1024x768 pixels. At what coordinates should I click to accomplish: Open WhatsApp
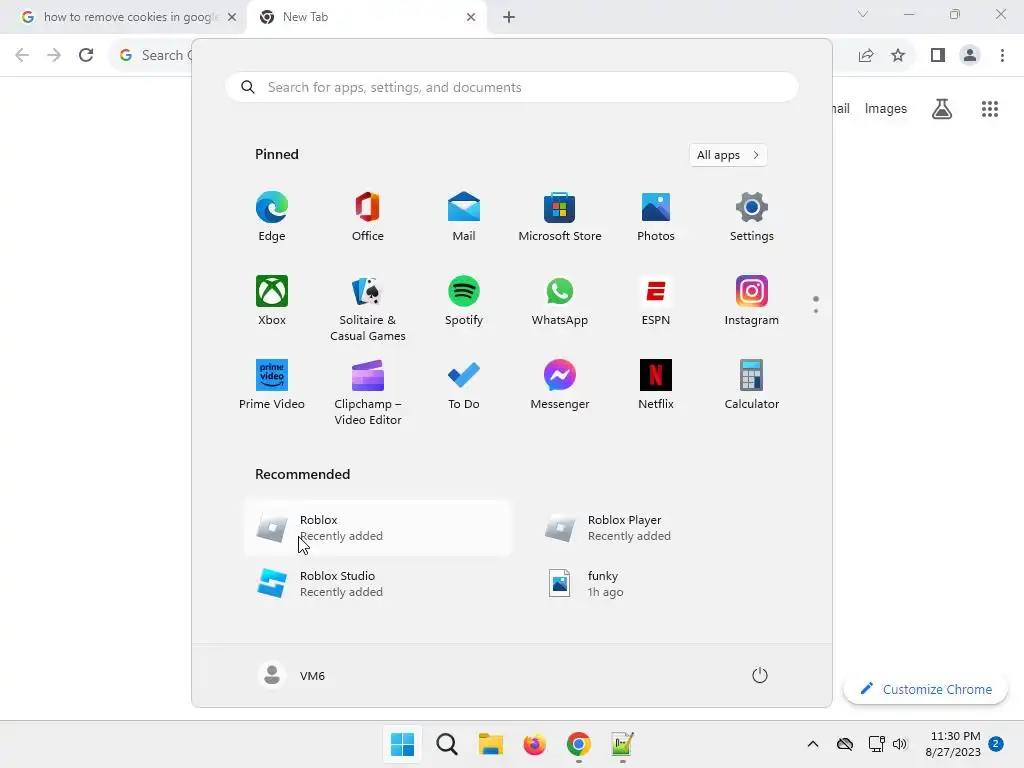tap(560, 300)
